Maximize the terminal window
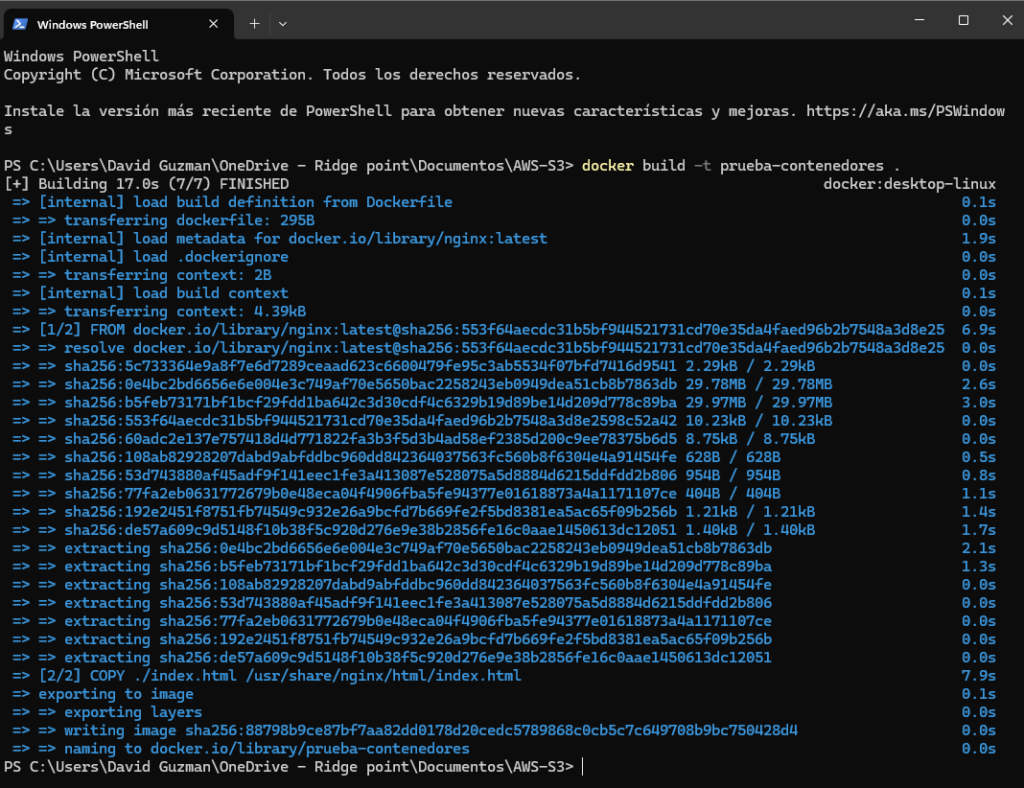Screen dimensions: 1024x788 tap(963, 20)
